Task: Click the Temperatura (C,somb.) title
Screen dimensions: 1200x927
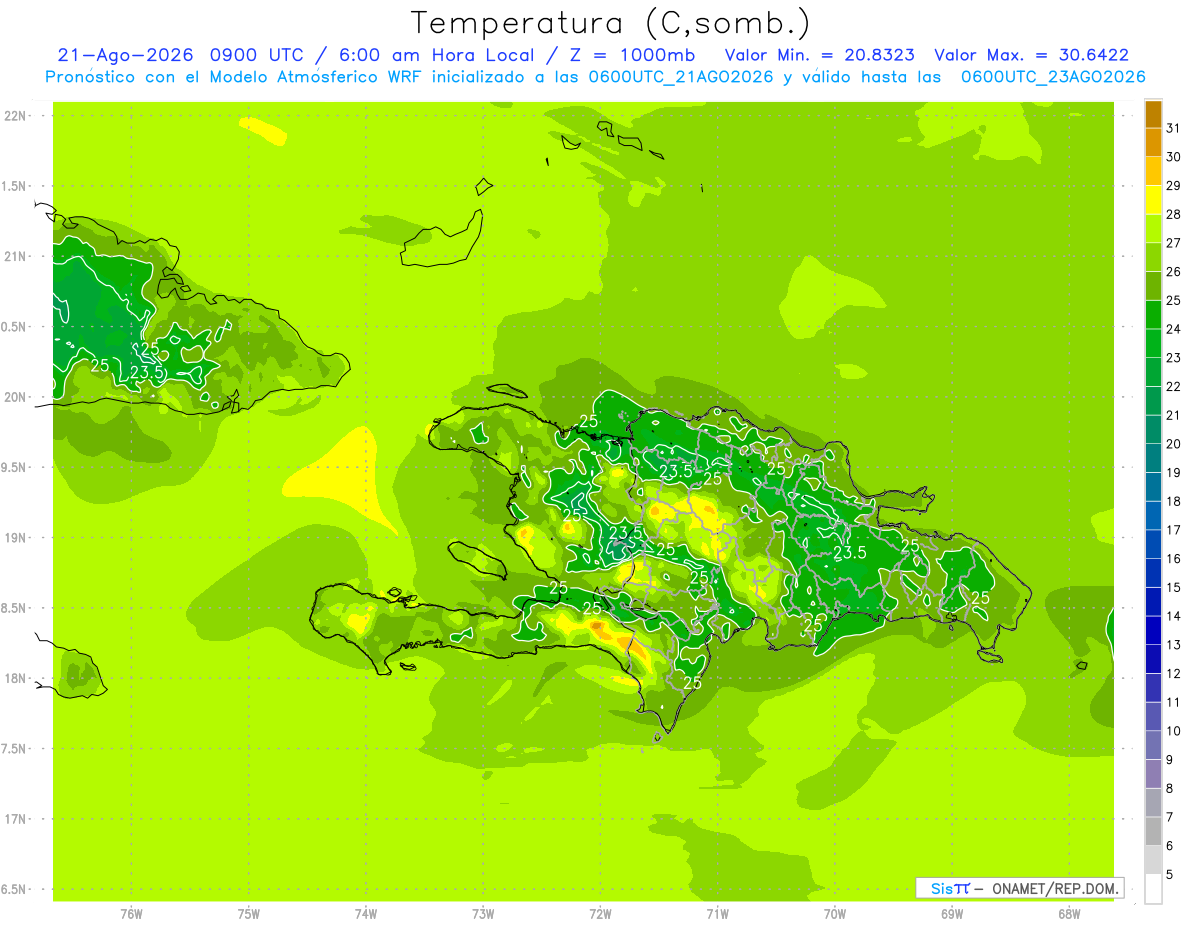Action: click(x=610, y=23)
